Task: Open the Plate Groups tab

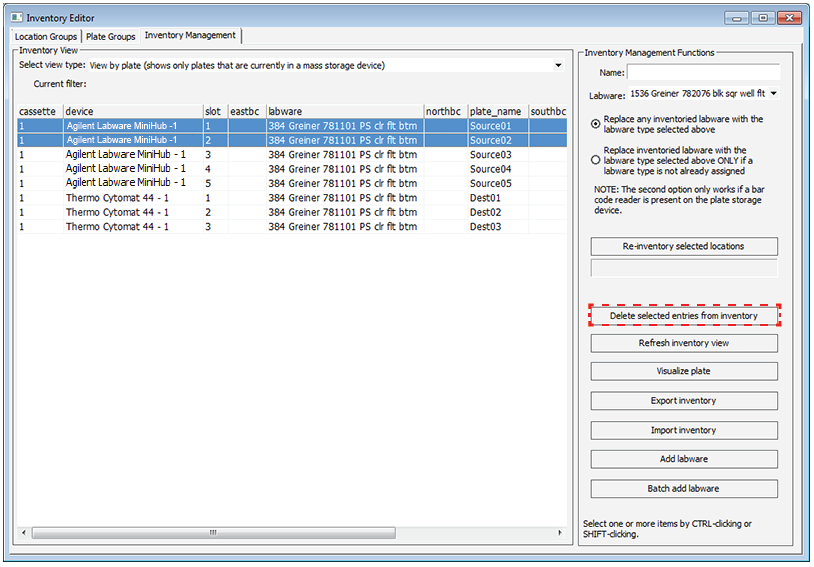Action: coord(110,37)
